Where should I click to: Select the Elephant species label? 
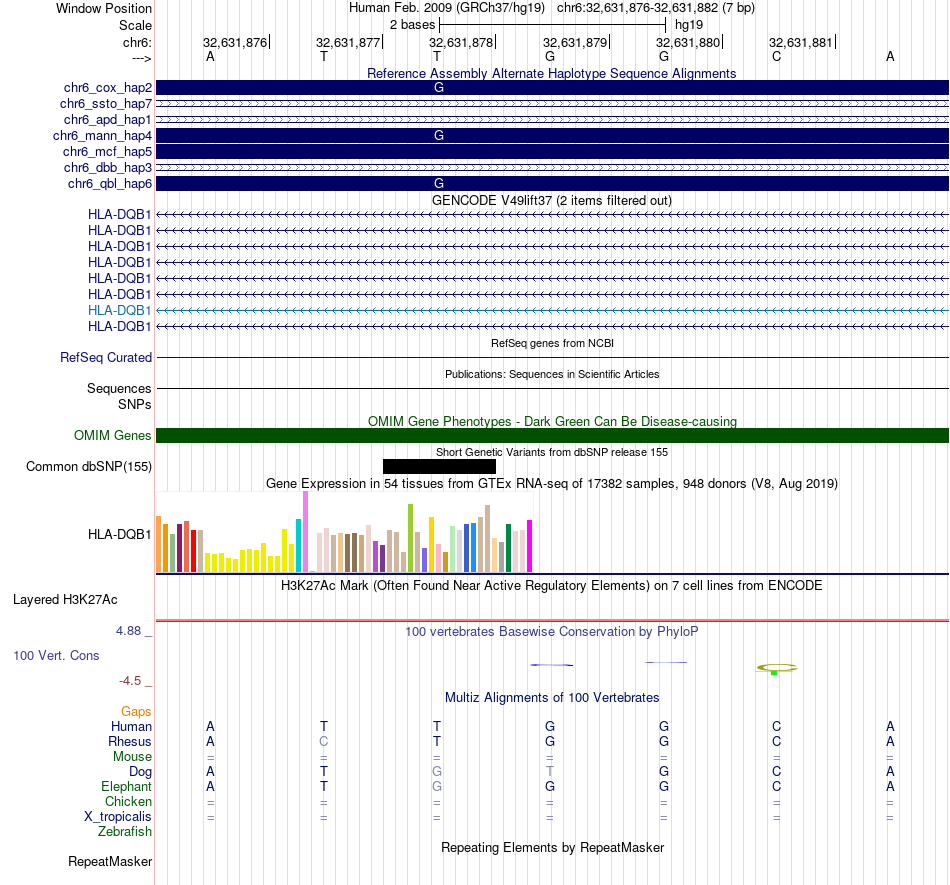(x=126, y=786)
